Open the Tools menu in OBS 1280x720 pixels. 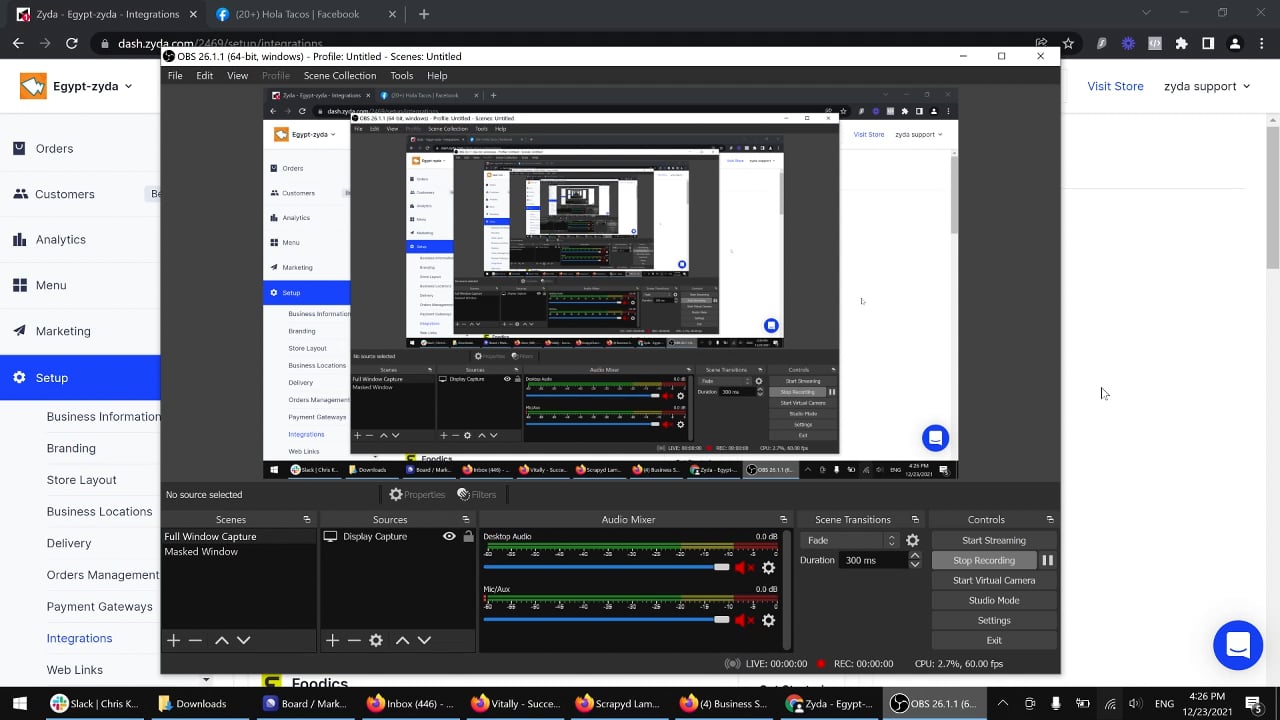click(401, 76)
